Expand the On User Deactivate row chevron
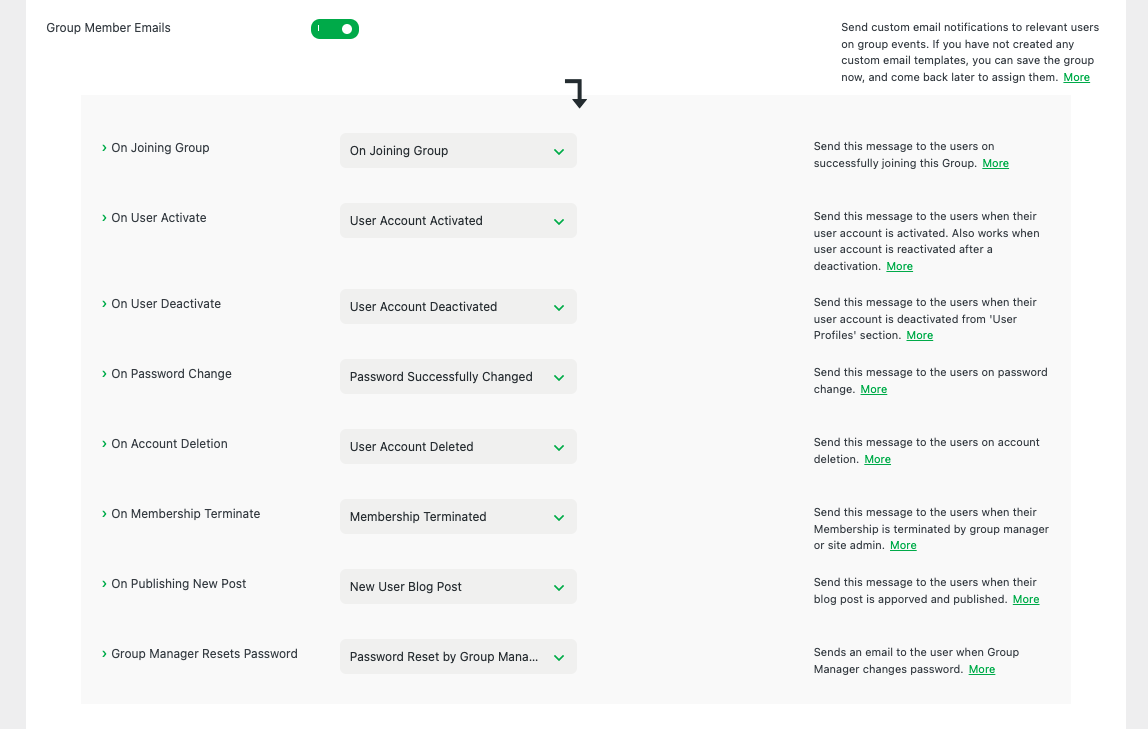Image resolution: width=1148 pixels, height=729 pixels. pyautogui.click(x=104, y=304)
